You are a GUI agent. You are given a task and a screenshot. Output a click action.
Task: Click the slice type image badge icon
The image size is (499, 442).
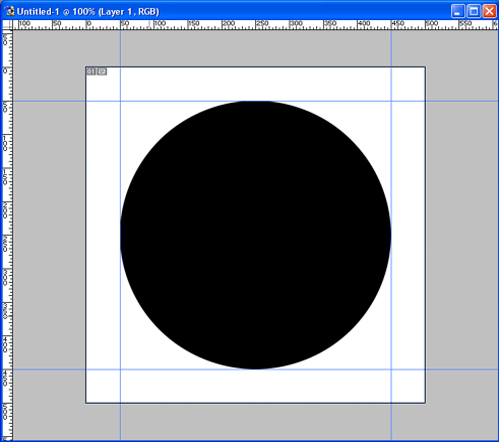pos(102,71)
